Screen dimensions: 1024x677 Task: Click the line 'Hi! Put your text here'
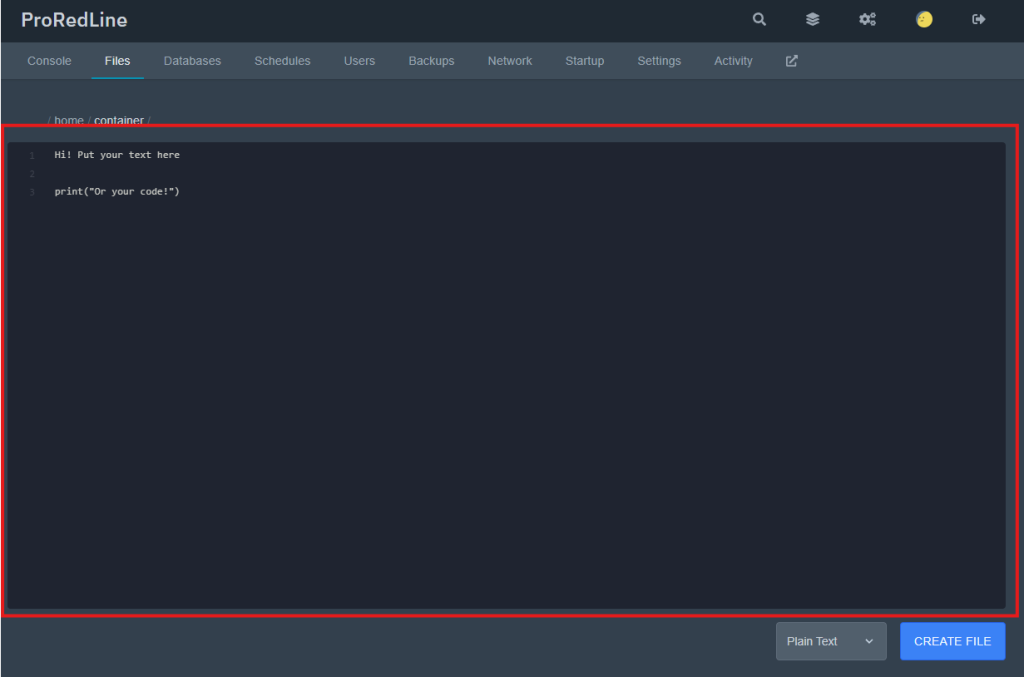117,155
